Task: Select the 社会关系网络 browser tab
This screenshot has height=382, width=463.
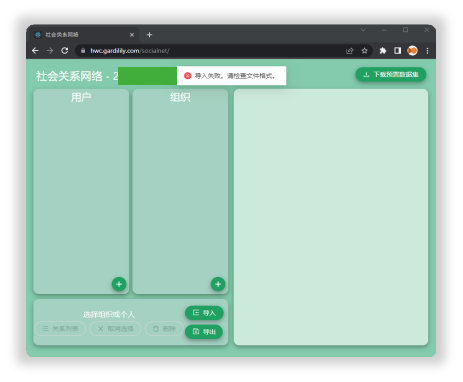Action: pos(84,35)
